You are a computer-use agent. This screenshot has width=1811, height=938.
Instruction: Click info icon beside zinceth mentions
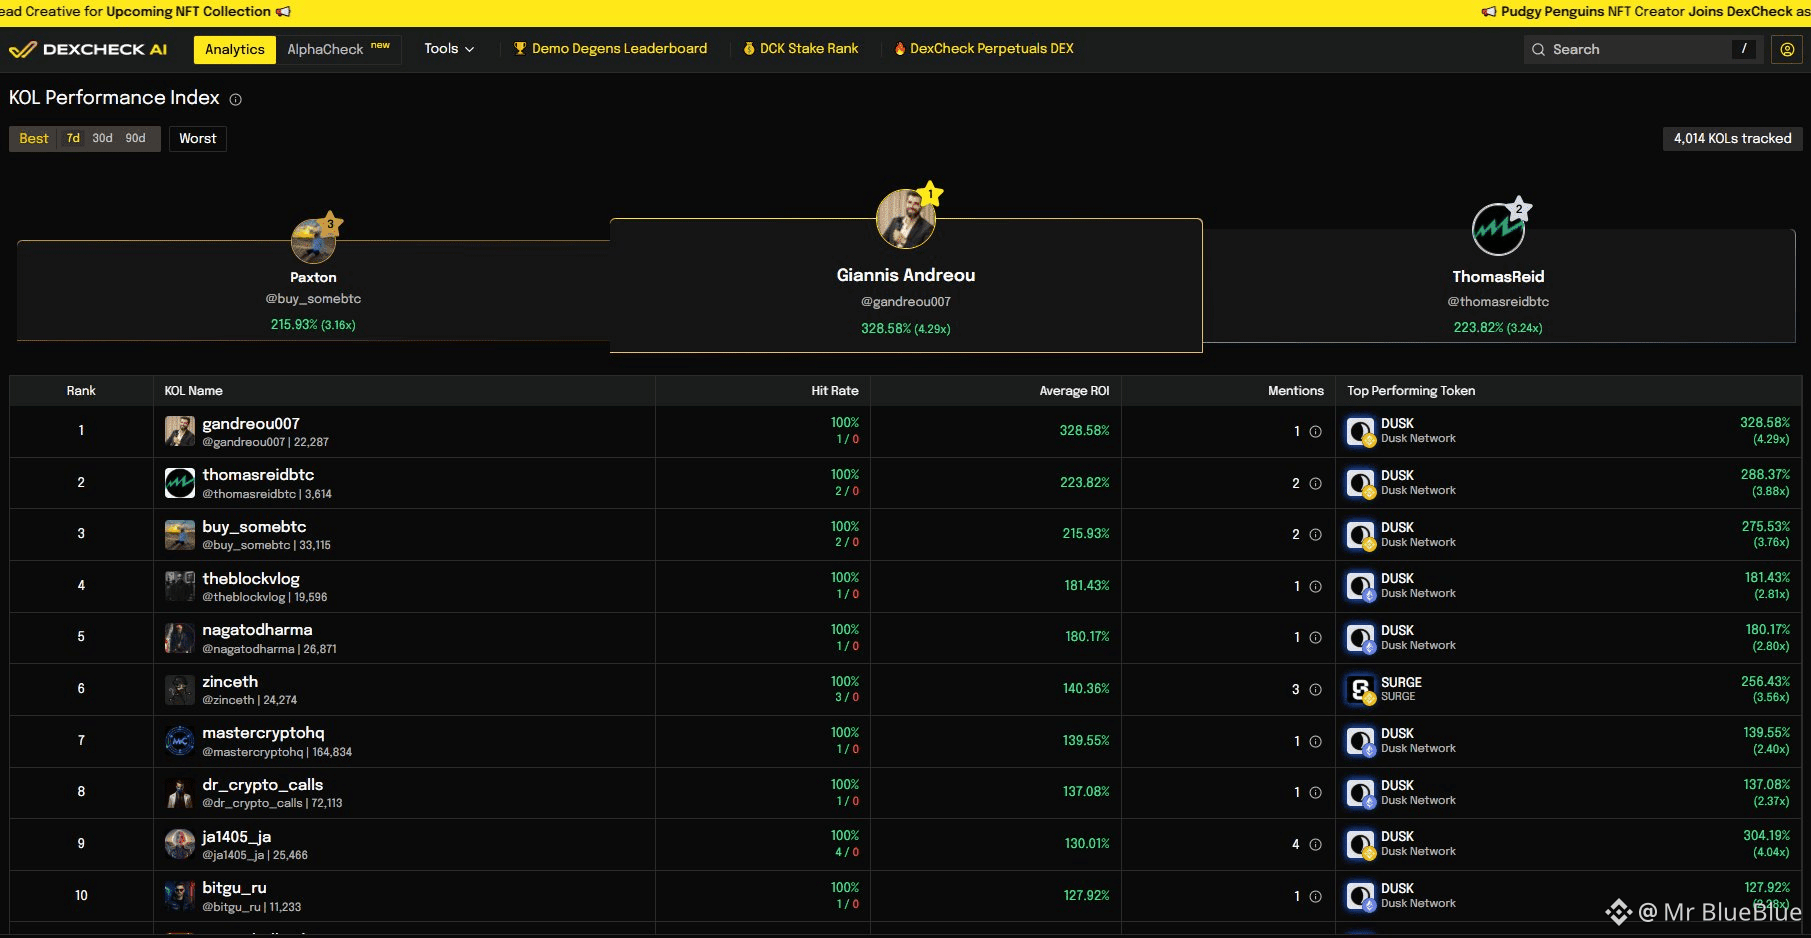coord(1316,690)
